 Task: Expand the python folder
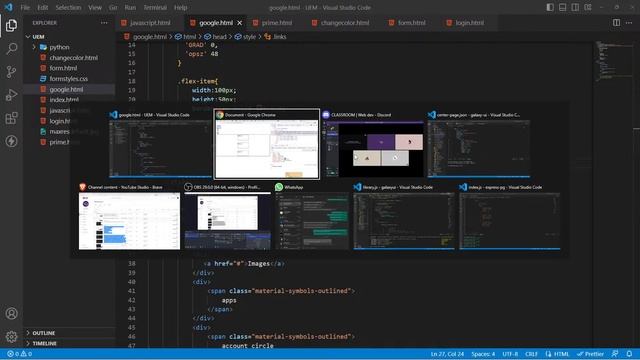click(x=59, y=47)
